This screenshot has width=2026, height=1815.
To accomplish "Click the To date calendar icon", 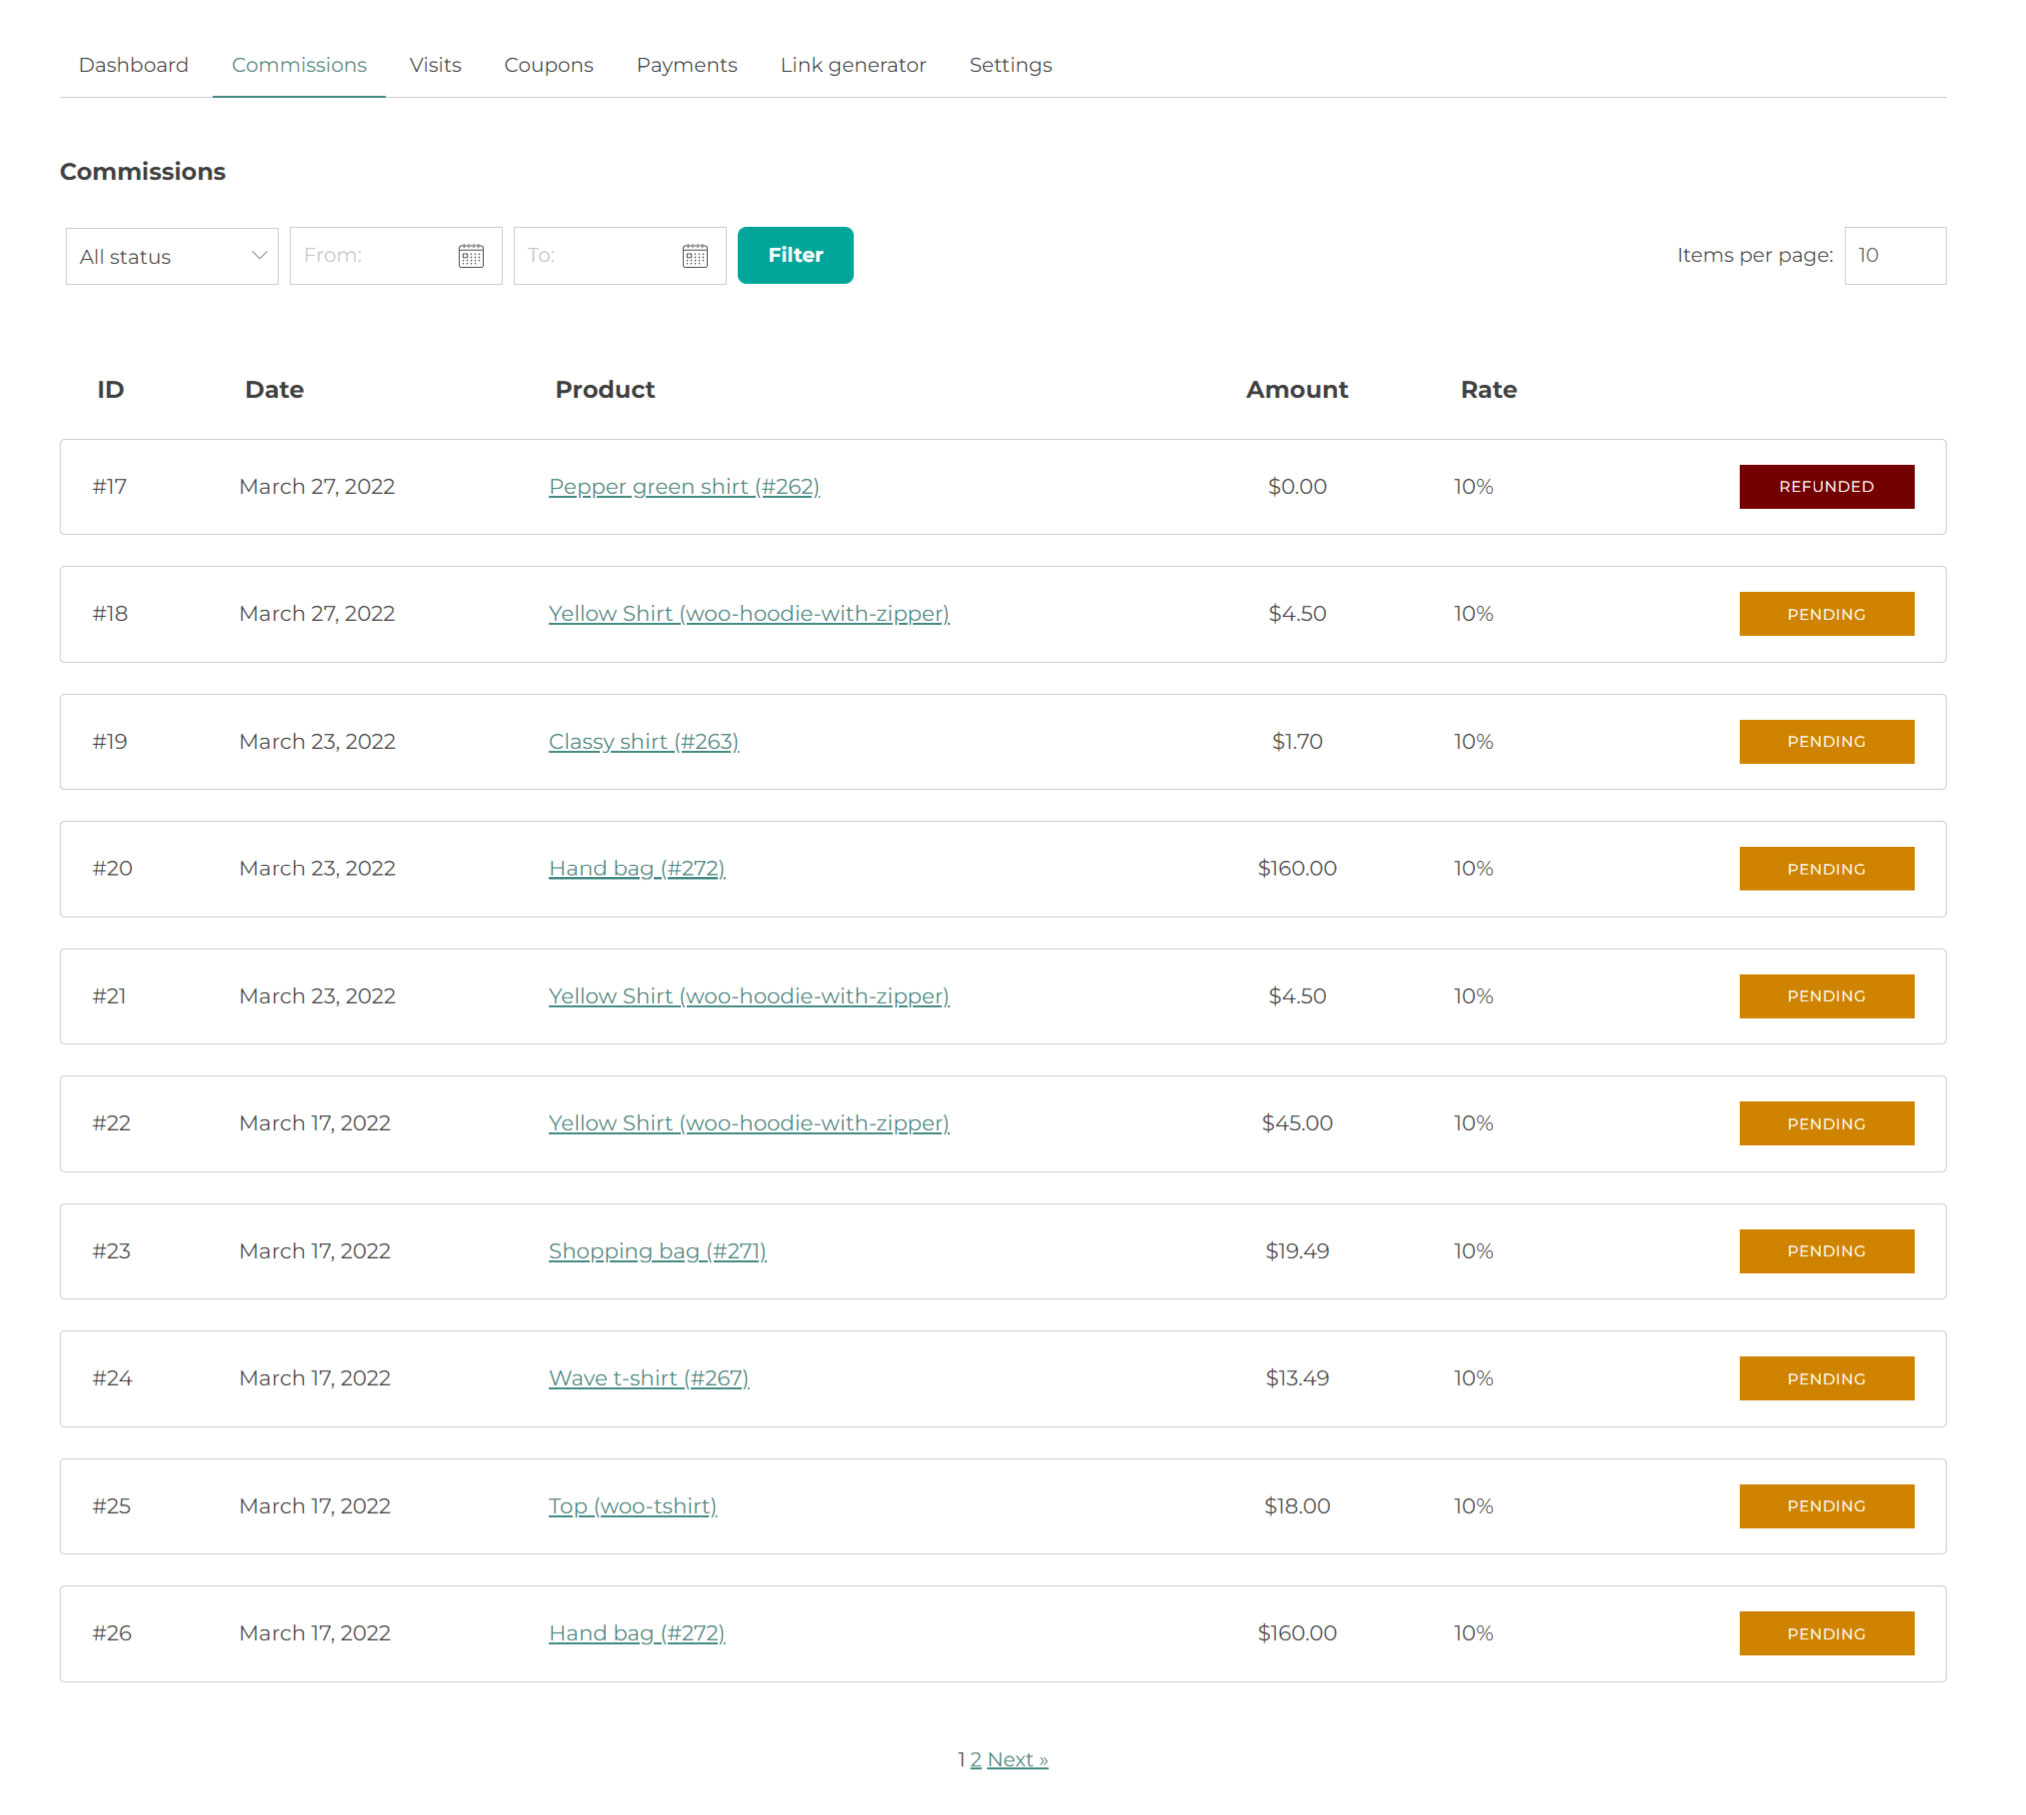I will [x=694, y=256].
